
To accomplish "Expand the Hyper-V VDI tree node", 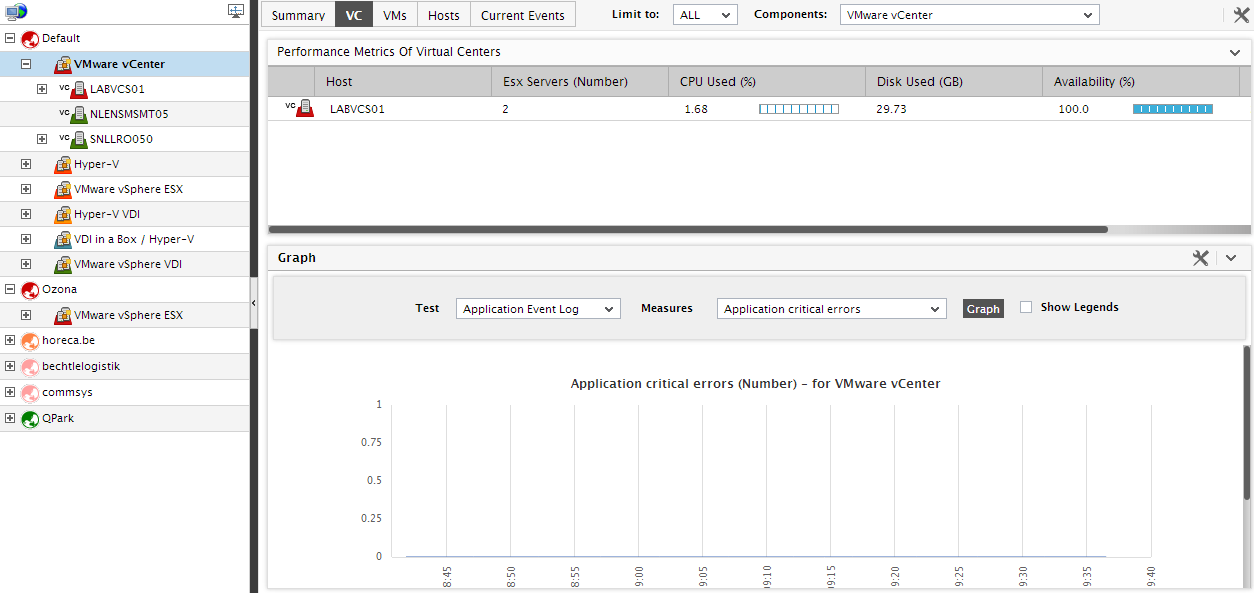I will [26, 214].
